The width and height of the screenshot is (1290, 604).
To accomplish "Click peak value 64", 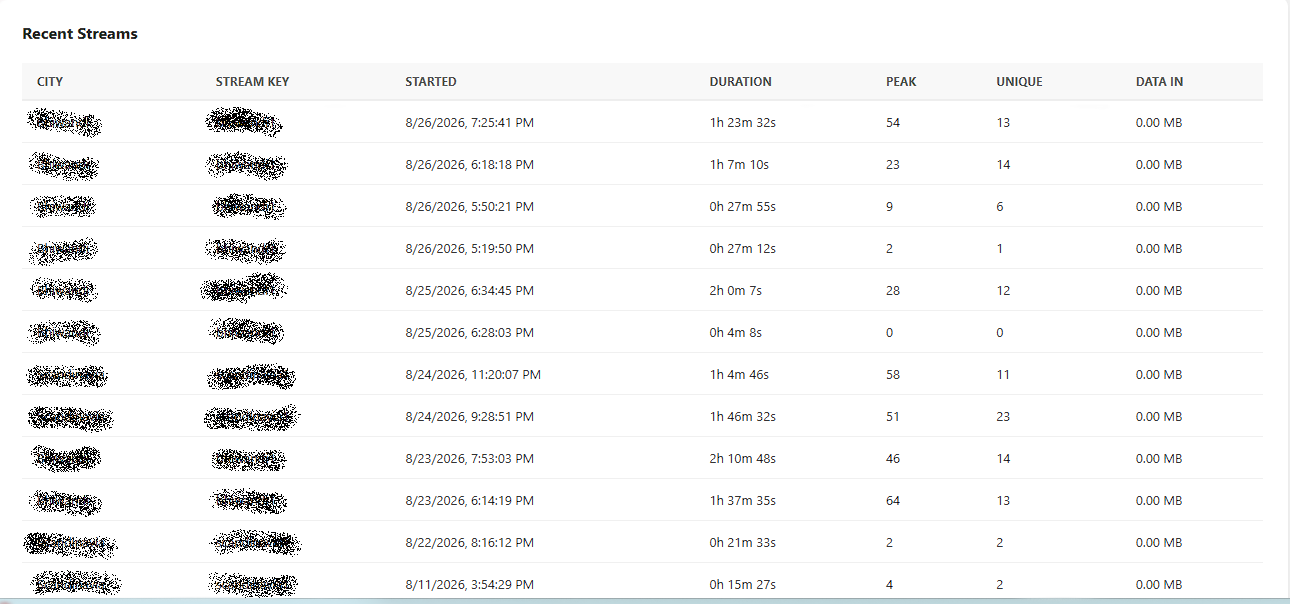I will [893, 501].
